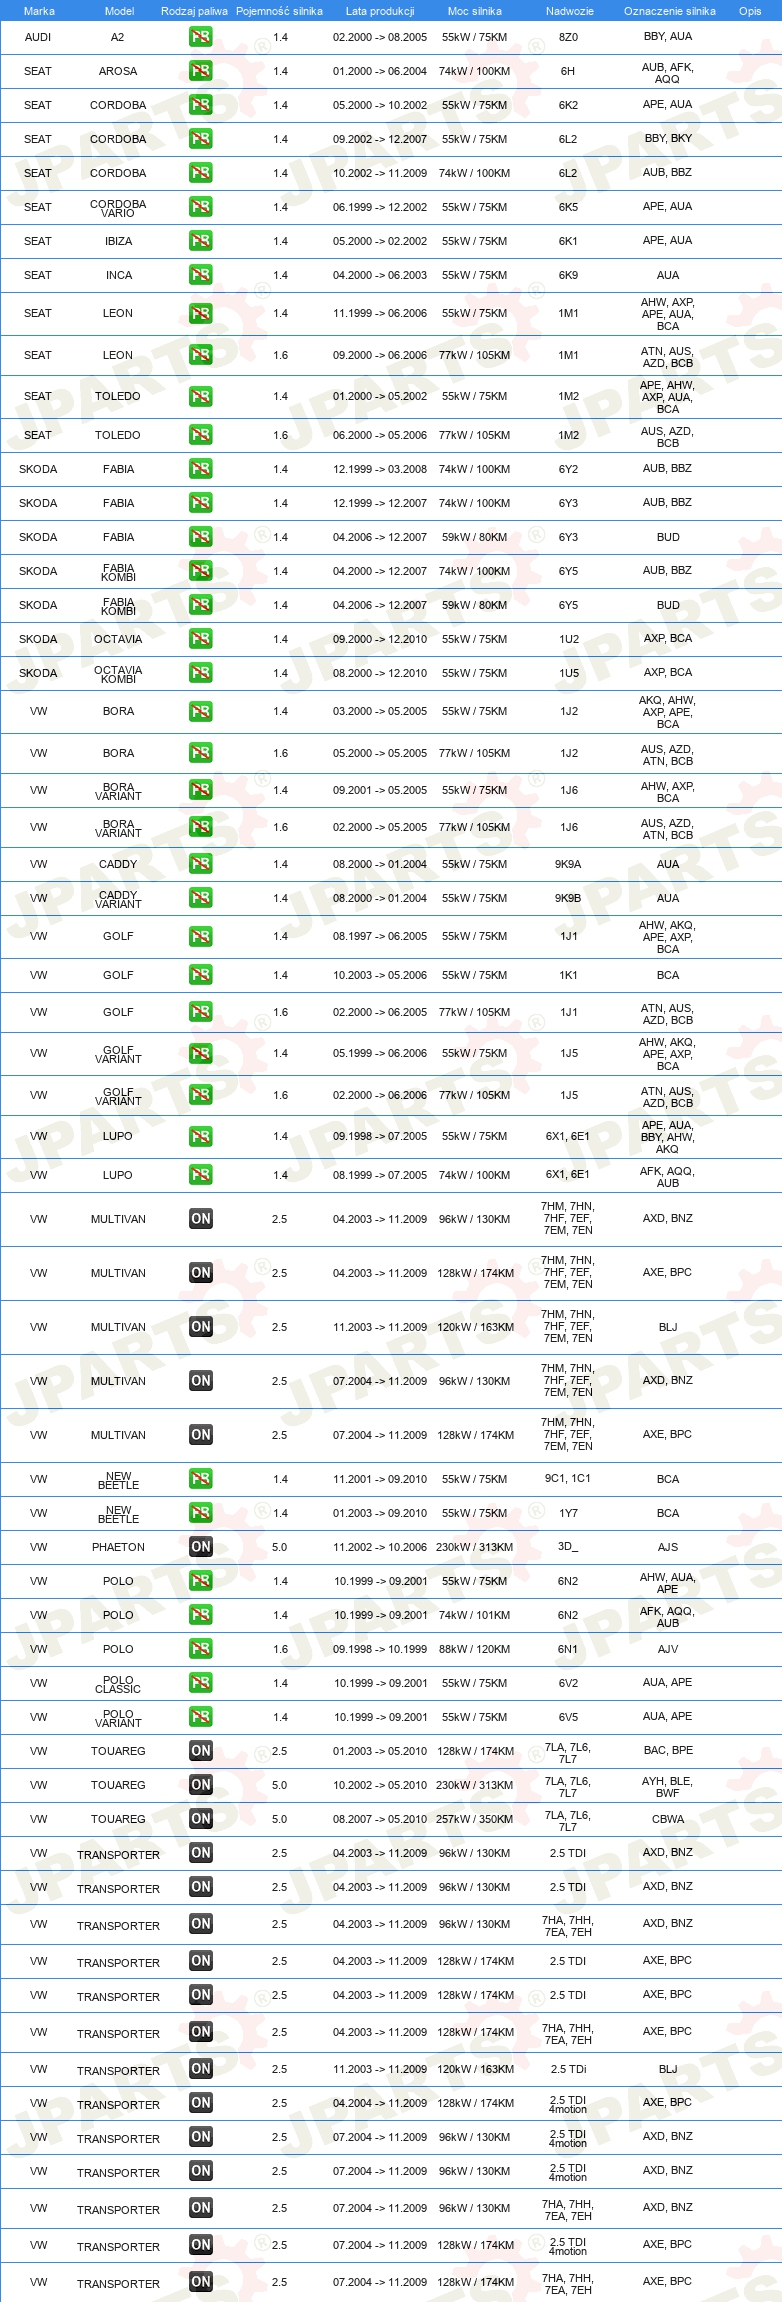This screenshot has width=782, height=2302.
Task: Click body code 6V2 in POLO CLASSIC row
Action: point(568,1683)
